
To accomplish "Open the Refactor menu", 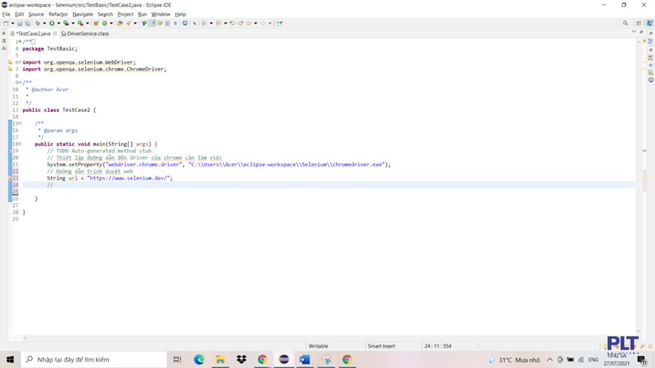I will (x=58, y=14).
